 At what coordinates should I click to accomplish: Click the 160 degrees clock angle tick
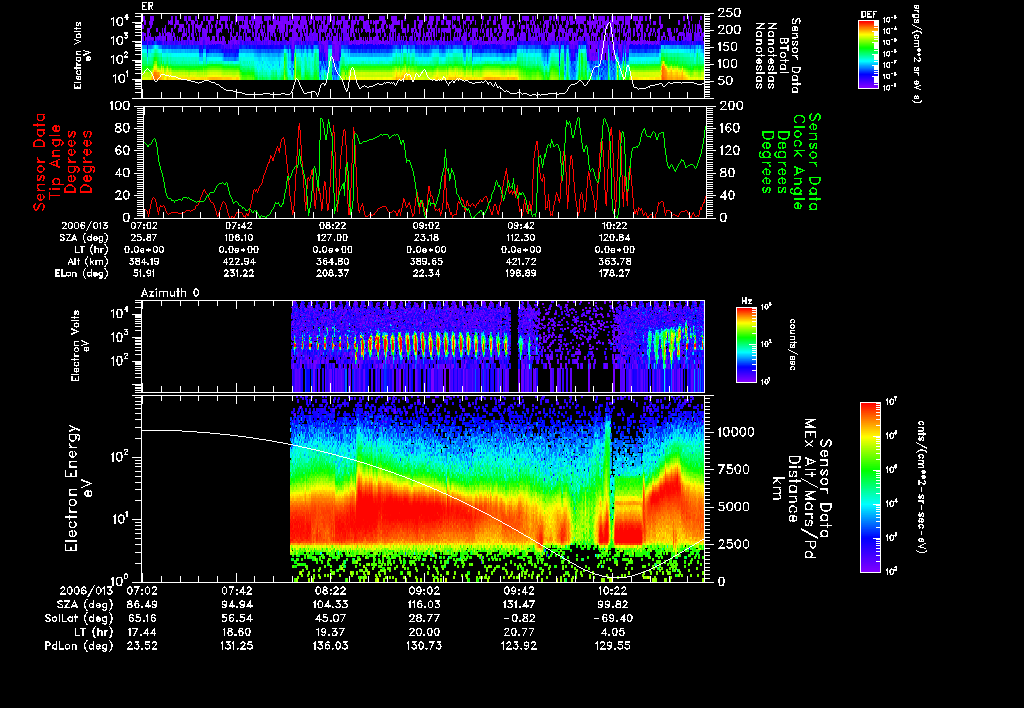pyautogui.click(x=729, y=128)
